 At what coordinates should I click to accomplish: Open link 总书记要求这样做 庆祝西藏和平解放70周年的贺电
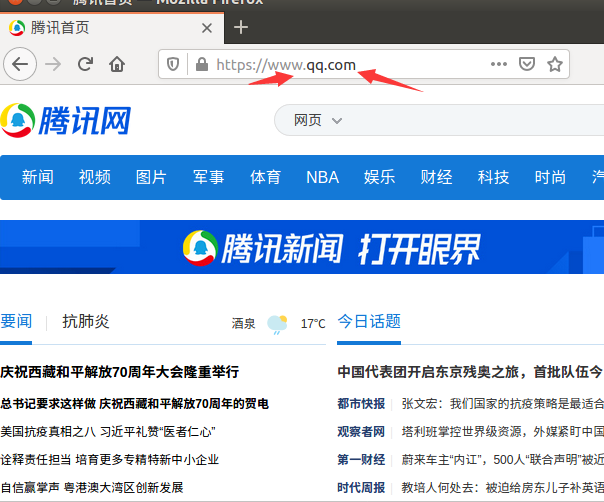click(x=134, y=404)
